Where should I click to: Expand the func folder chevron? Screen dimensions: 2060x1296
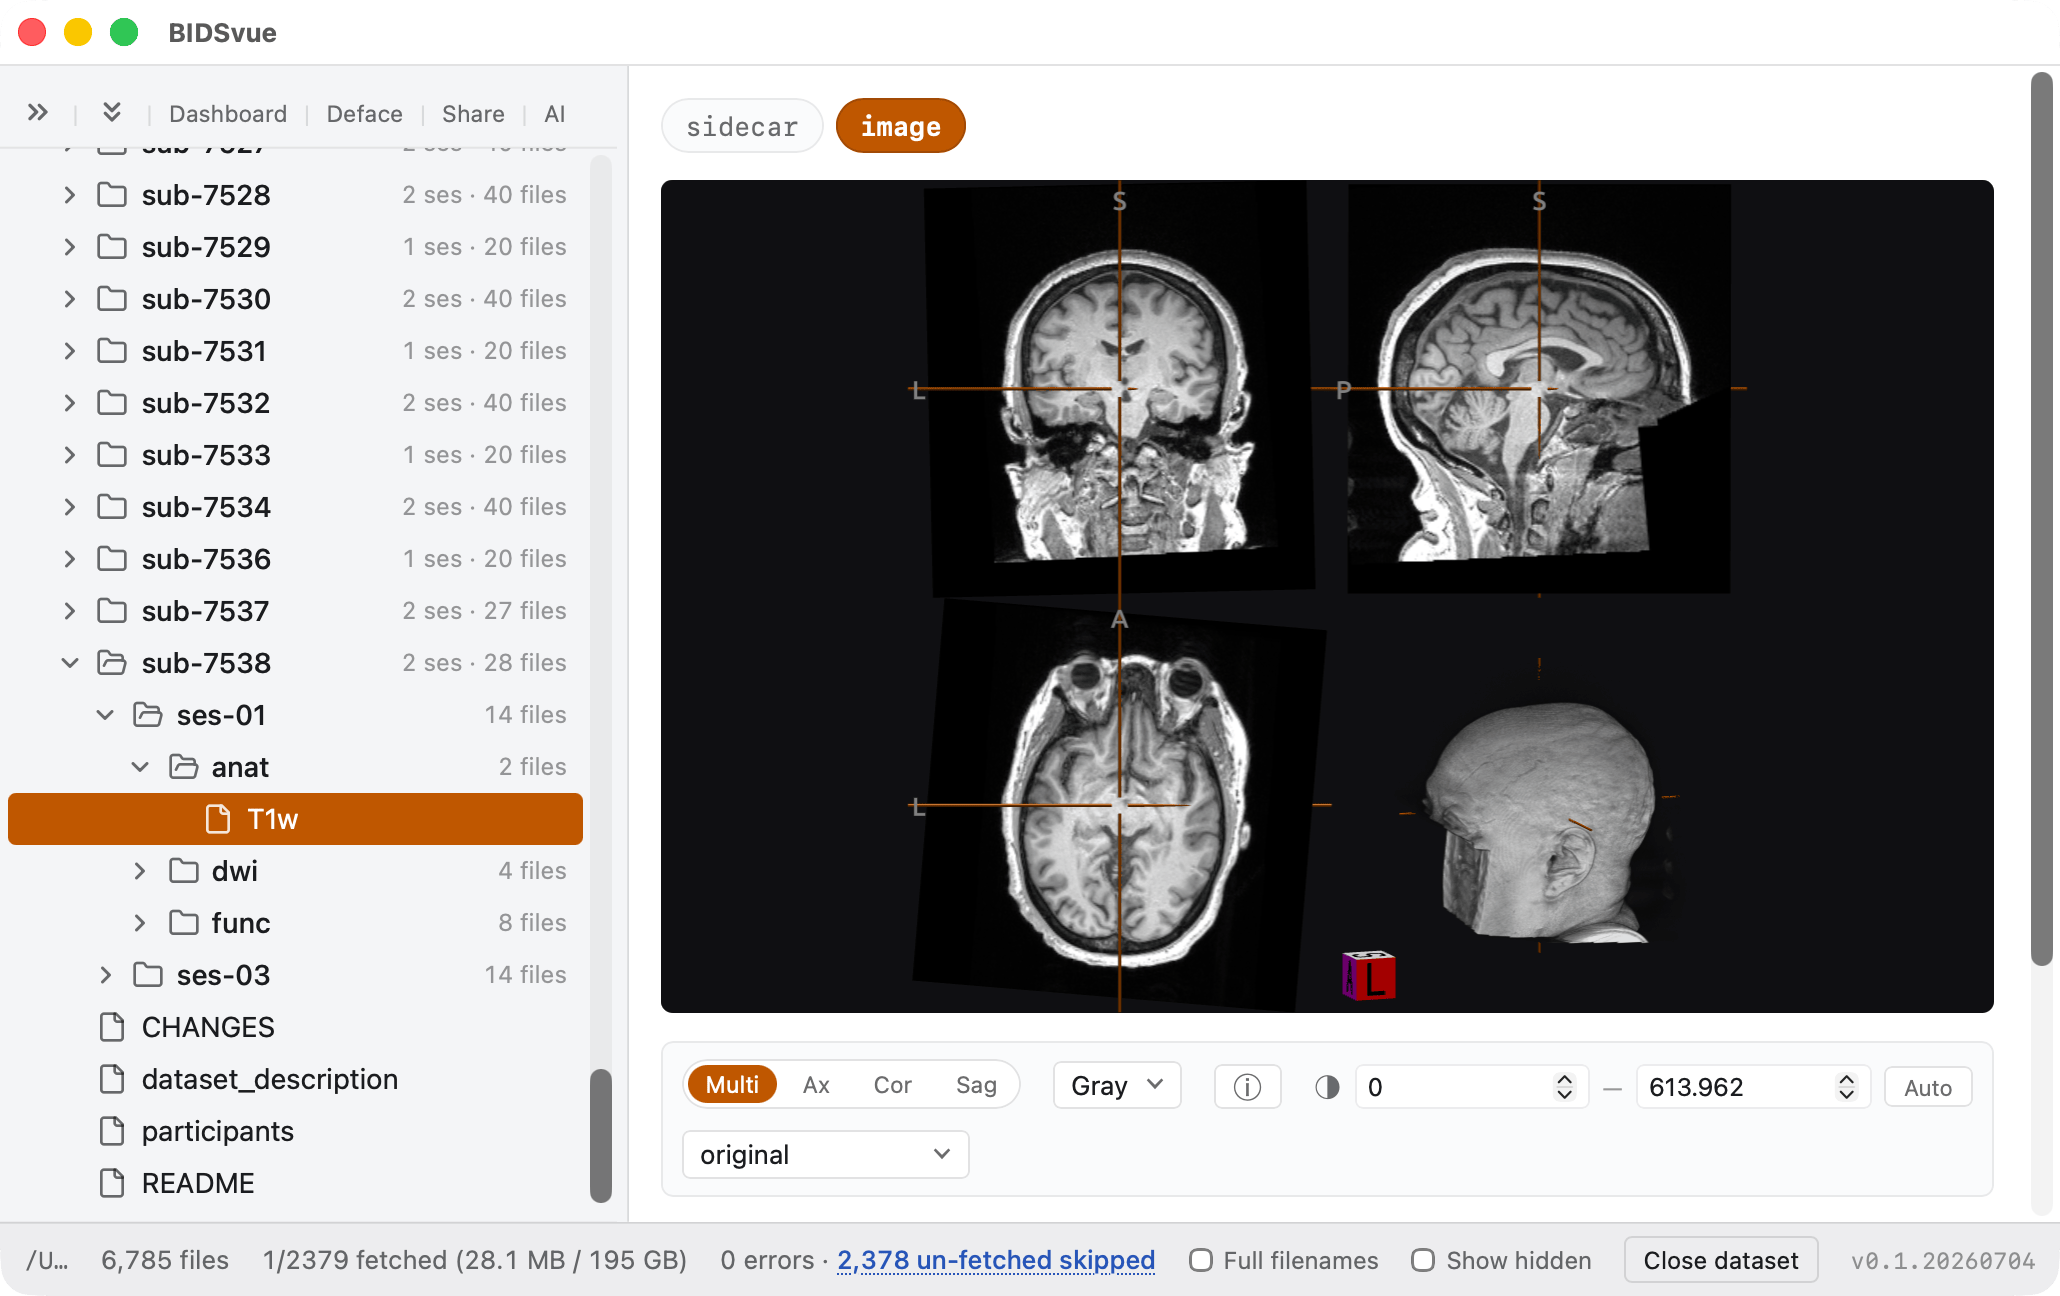pyautogui.click(x=140, y=923)
